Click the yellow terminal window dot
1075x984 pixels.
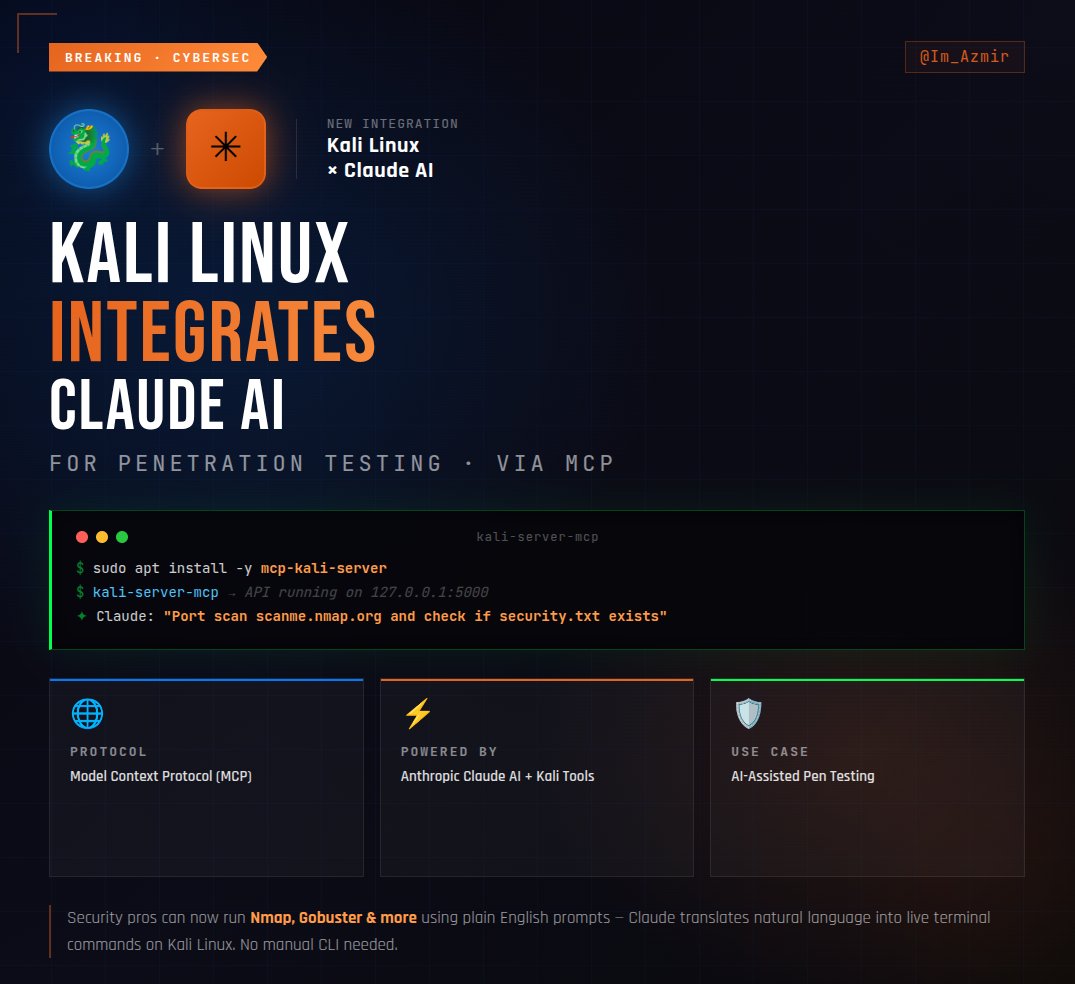click(x=102, y=537)
